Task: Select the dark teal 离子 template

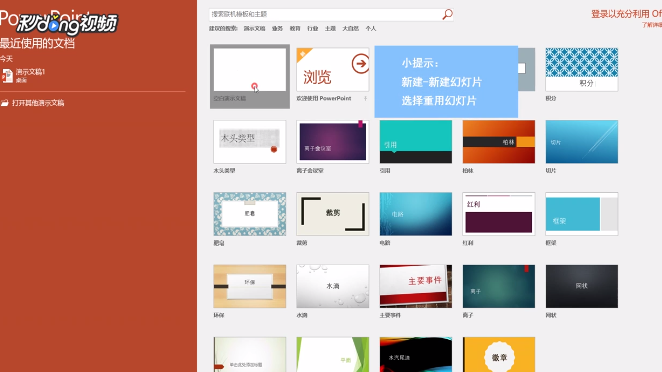Action: (x=499, y=286)
